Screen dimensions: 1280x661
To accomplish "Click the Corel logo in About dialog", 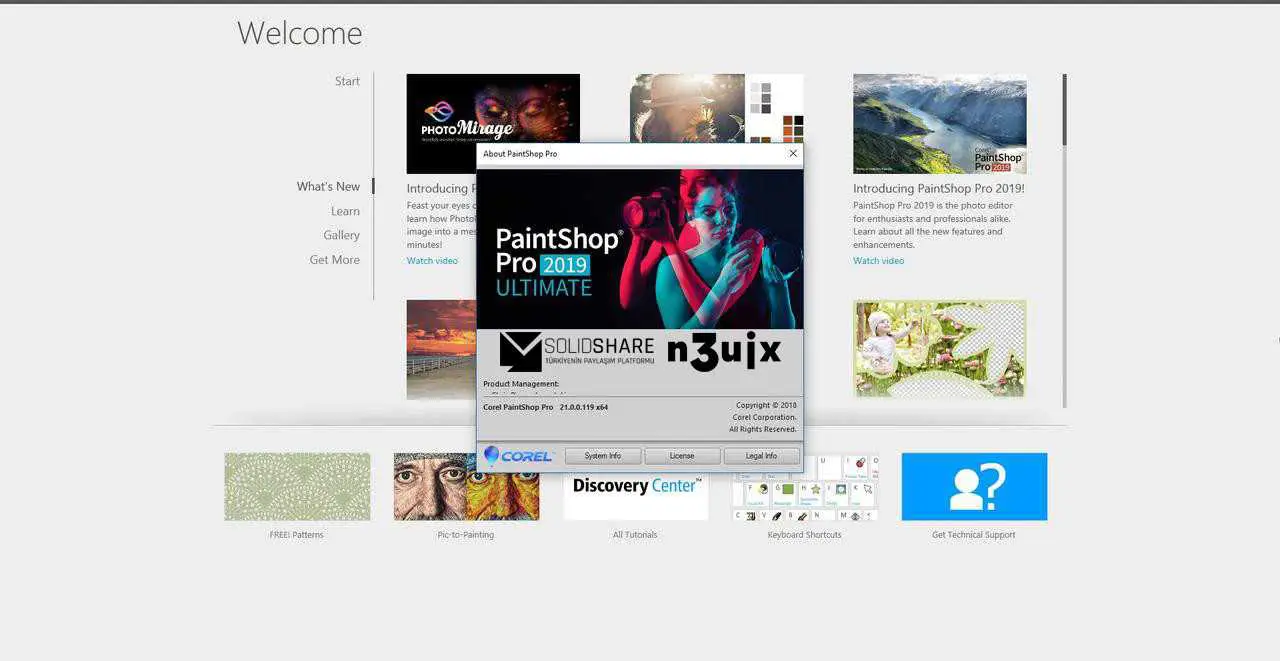I will [x=518, y=456].
